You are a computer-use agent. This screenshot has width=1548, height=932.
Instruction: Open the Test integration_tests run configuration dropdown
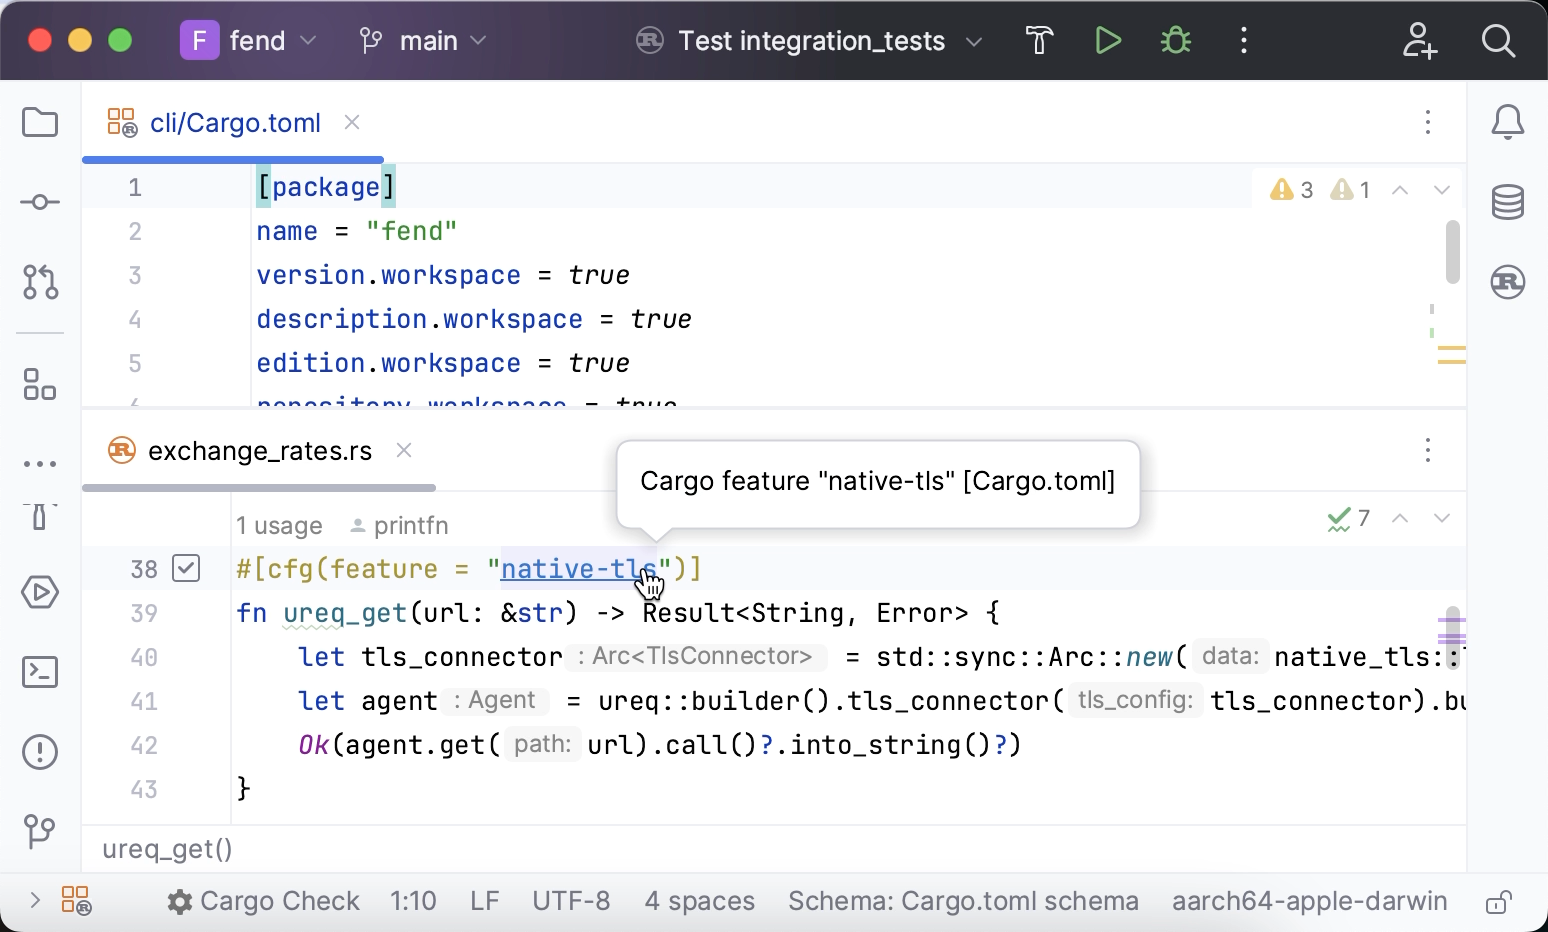point(974,42)
